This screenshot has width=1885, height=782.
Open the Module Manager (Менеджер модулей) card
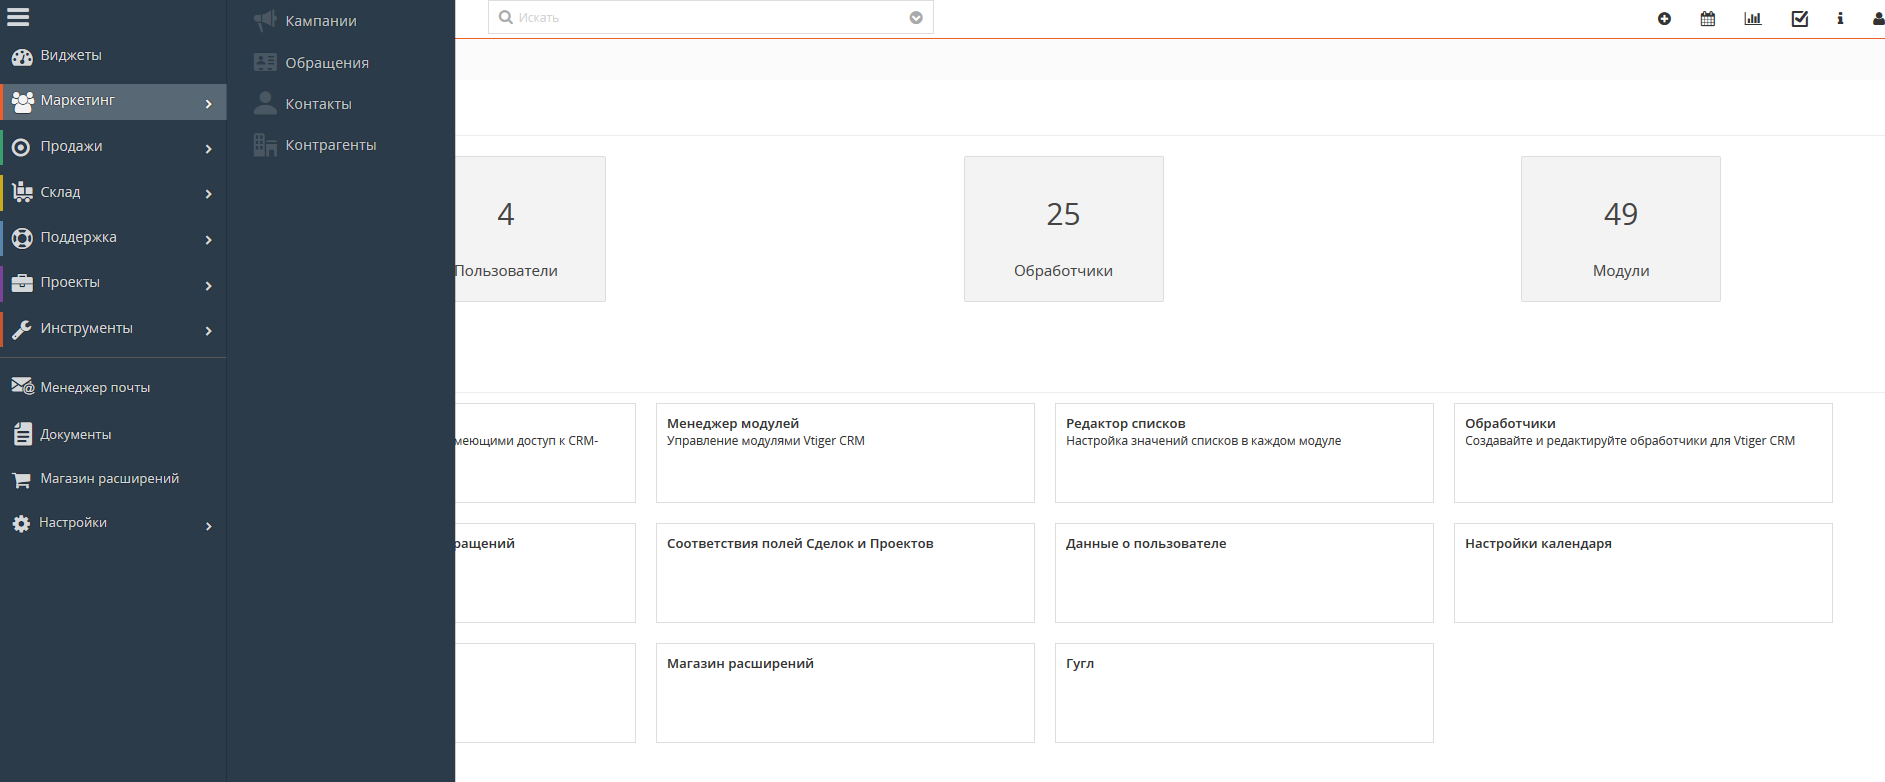click(845, 452)
